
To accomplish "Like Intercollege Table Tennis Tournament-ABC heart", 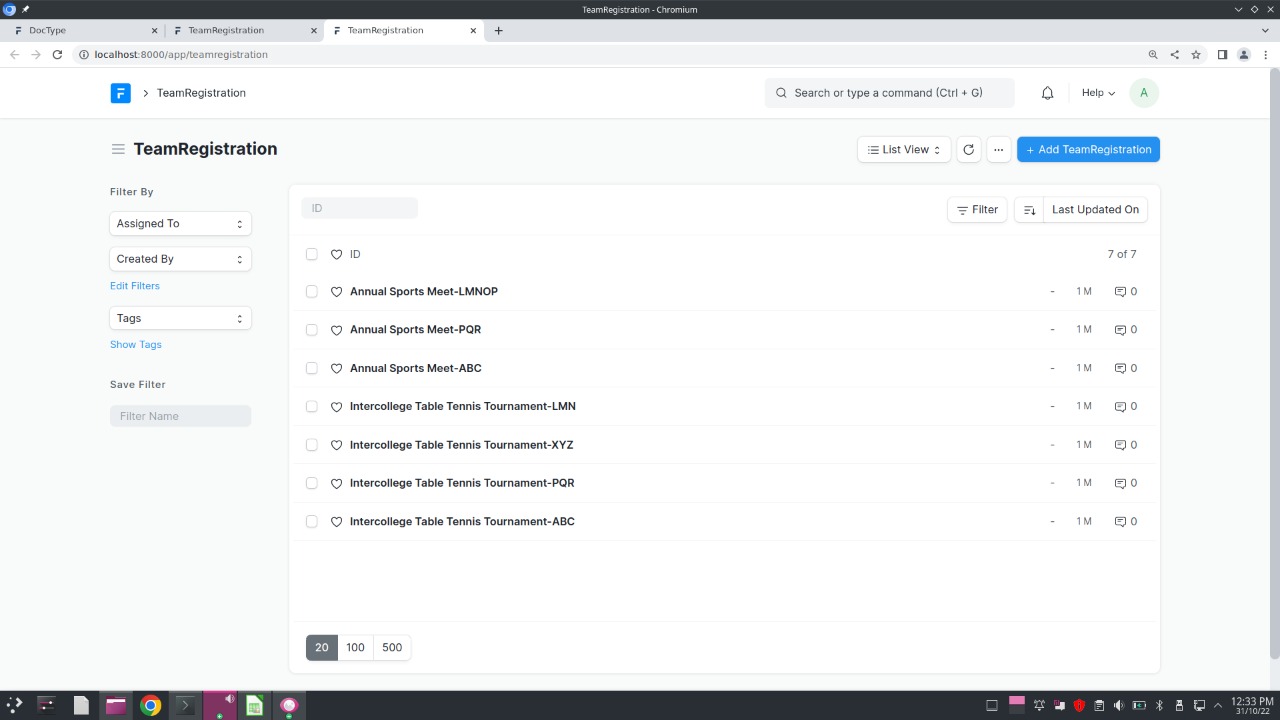I will pyautogui.click(x=336, y=522).
